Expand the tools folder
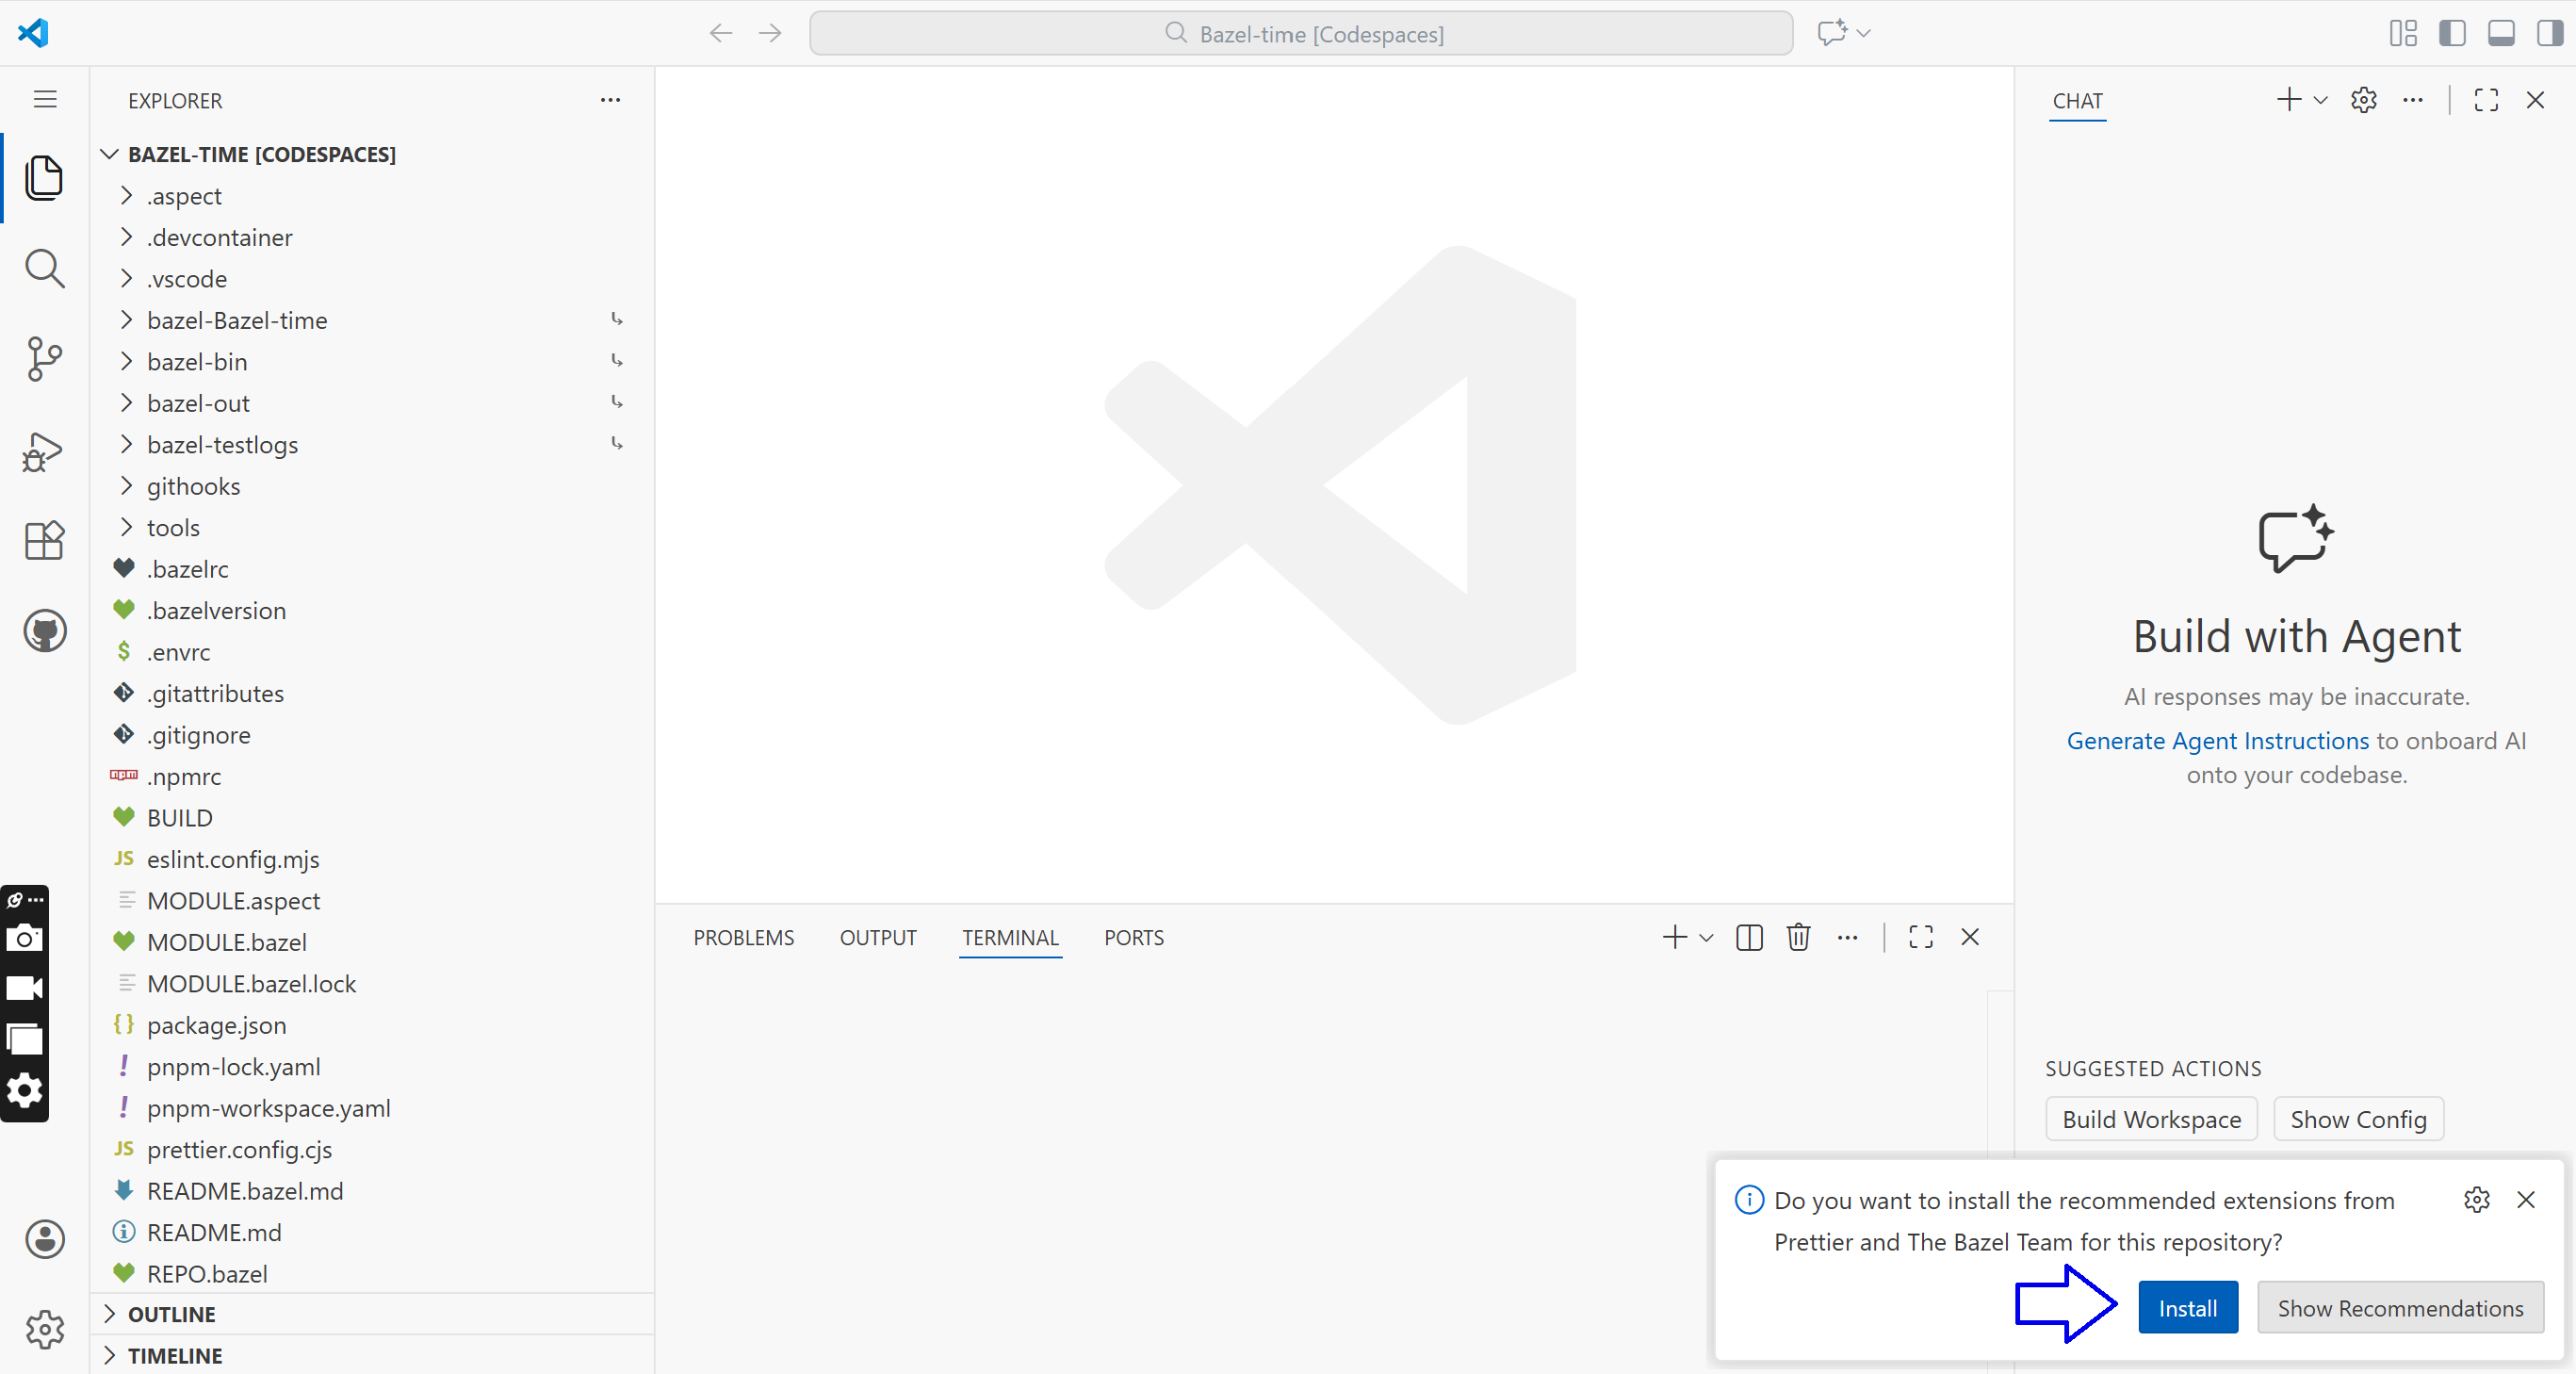The height and width of the screenshot is (1374, 2576). 371,528
